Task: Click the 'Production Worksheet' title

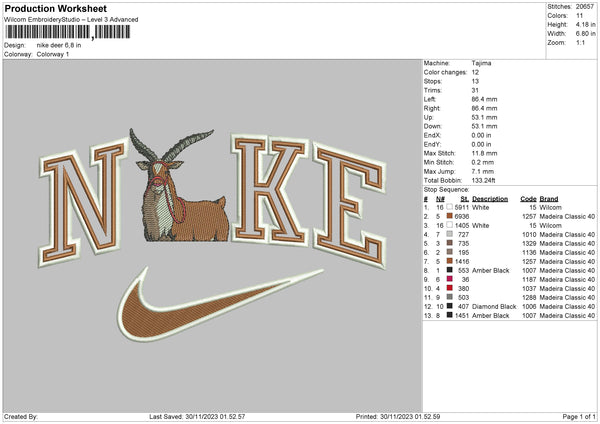Action: (x=56, y=8)
